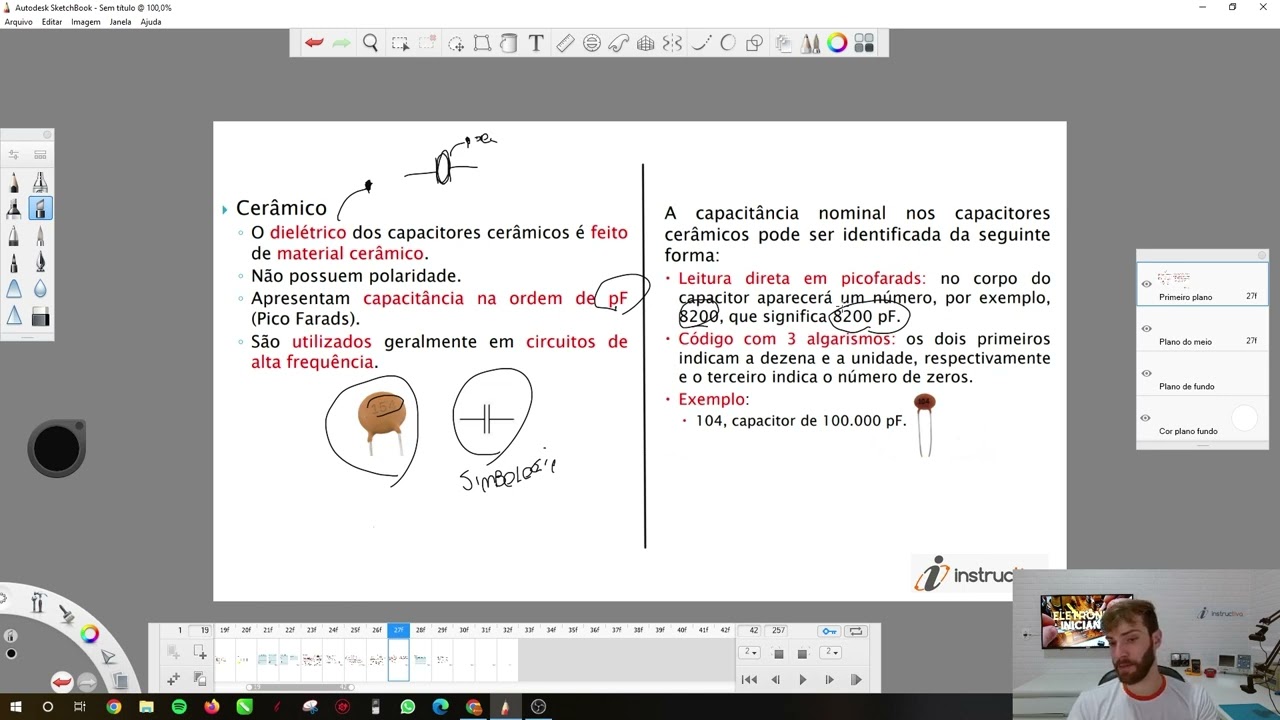This screenshot has width=1280, height=720.
Task: Select the Inking Pen nib brush
Action: [40, 263]
